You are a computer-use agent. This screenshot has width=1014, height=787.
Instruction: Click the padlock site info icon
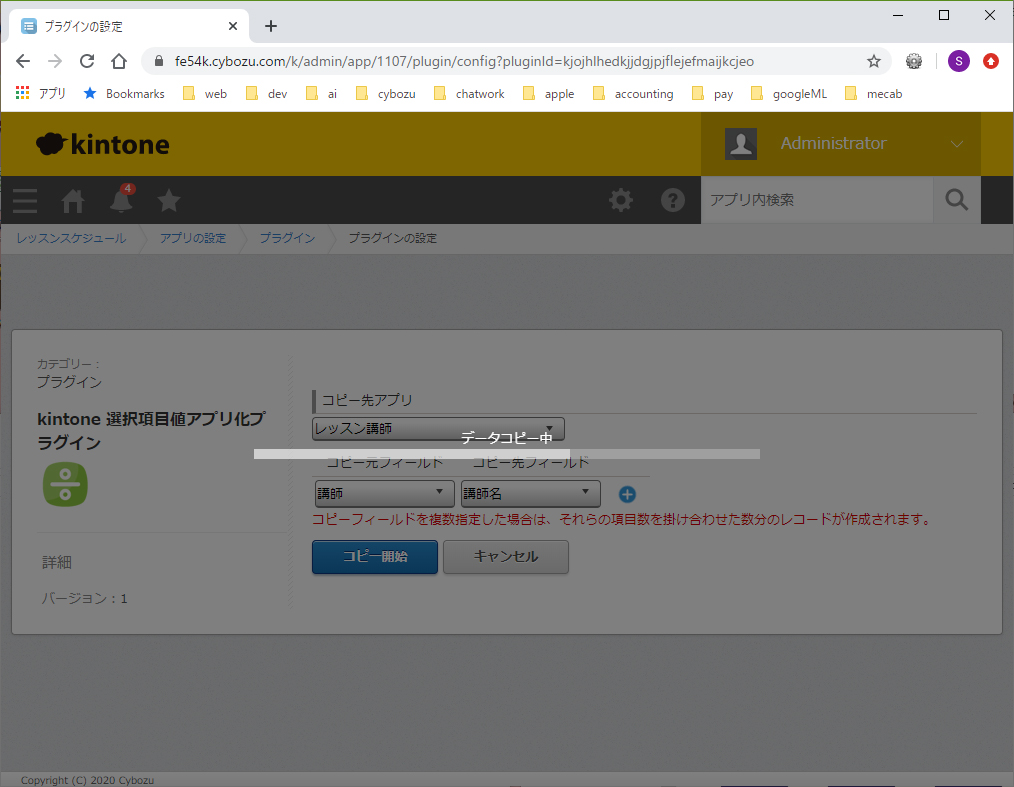(158, 61)
